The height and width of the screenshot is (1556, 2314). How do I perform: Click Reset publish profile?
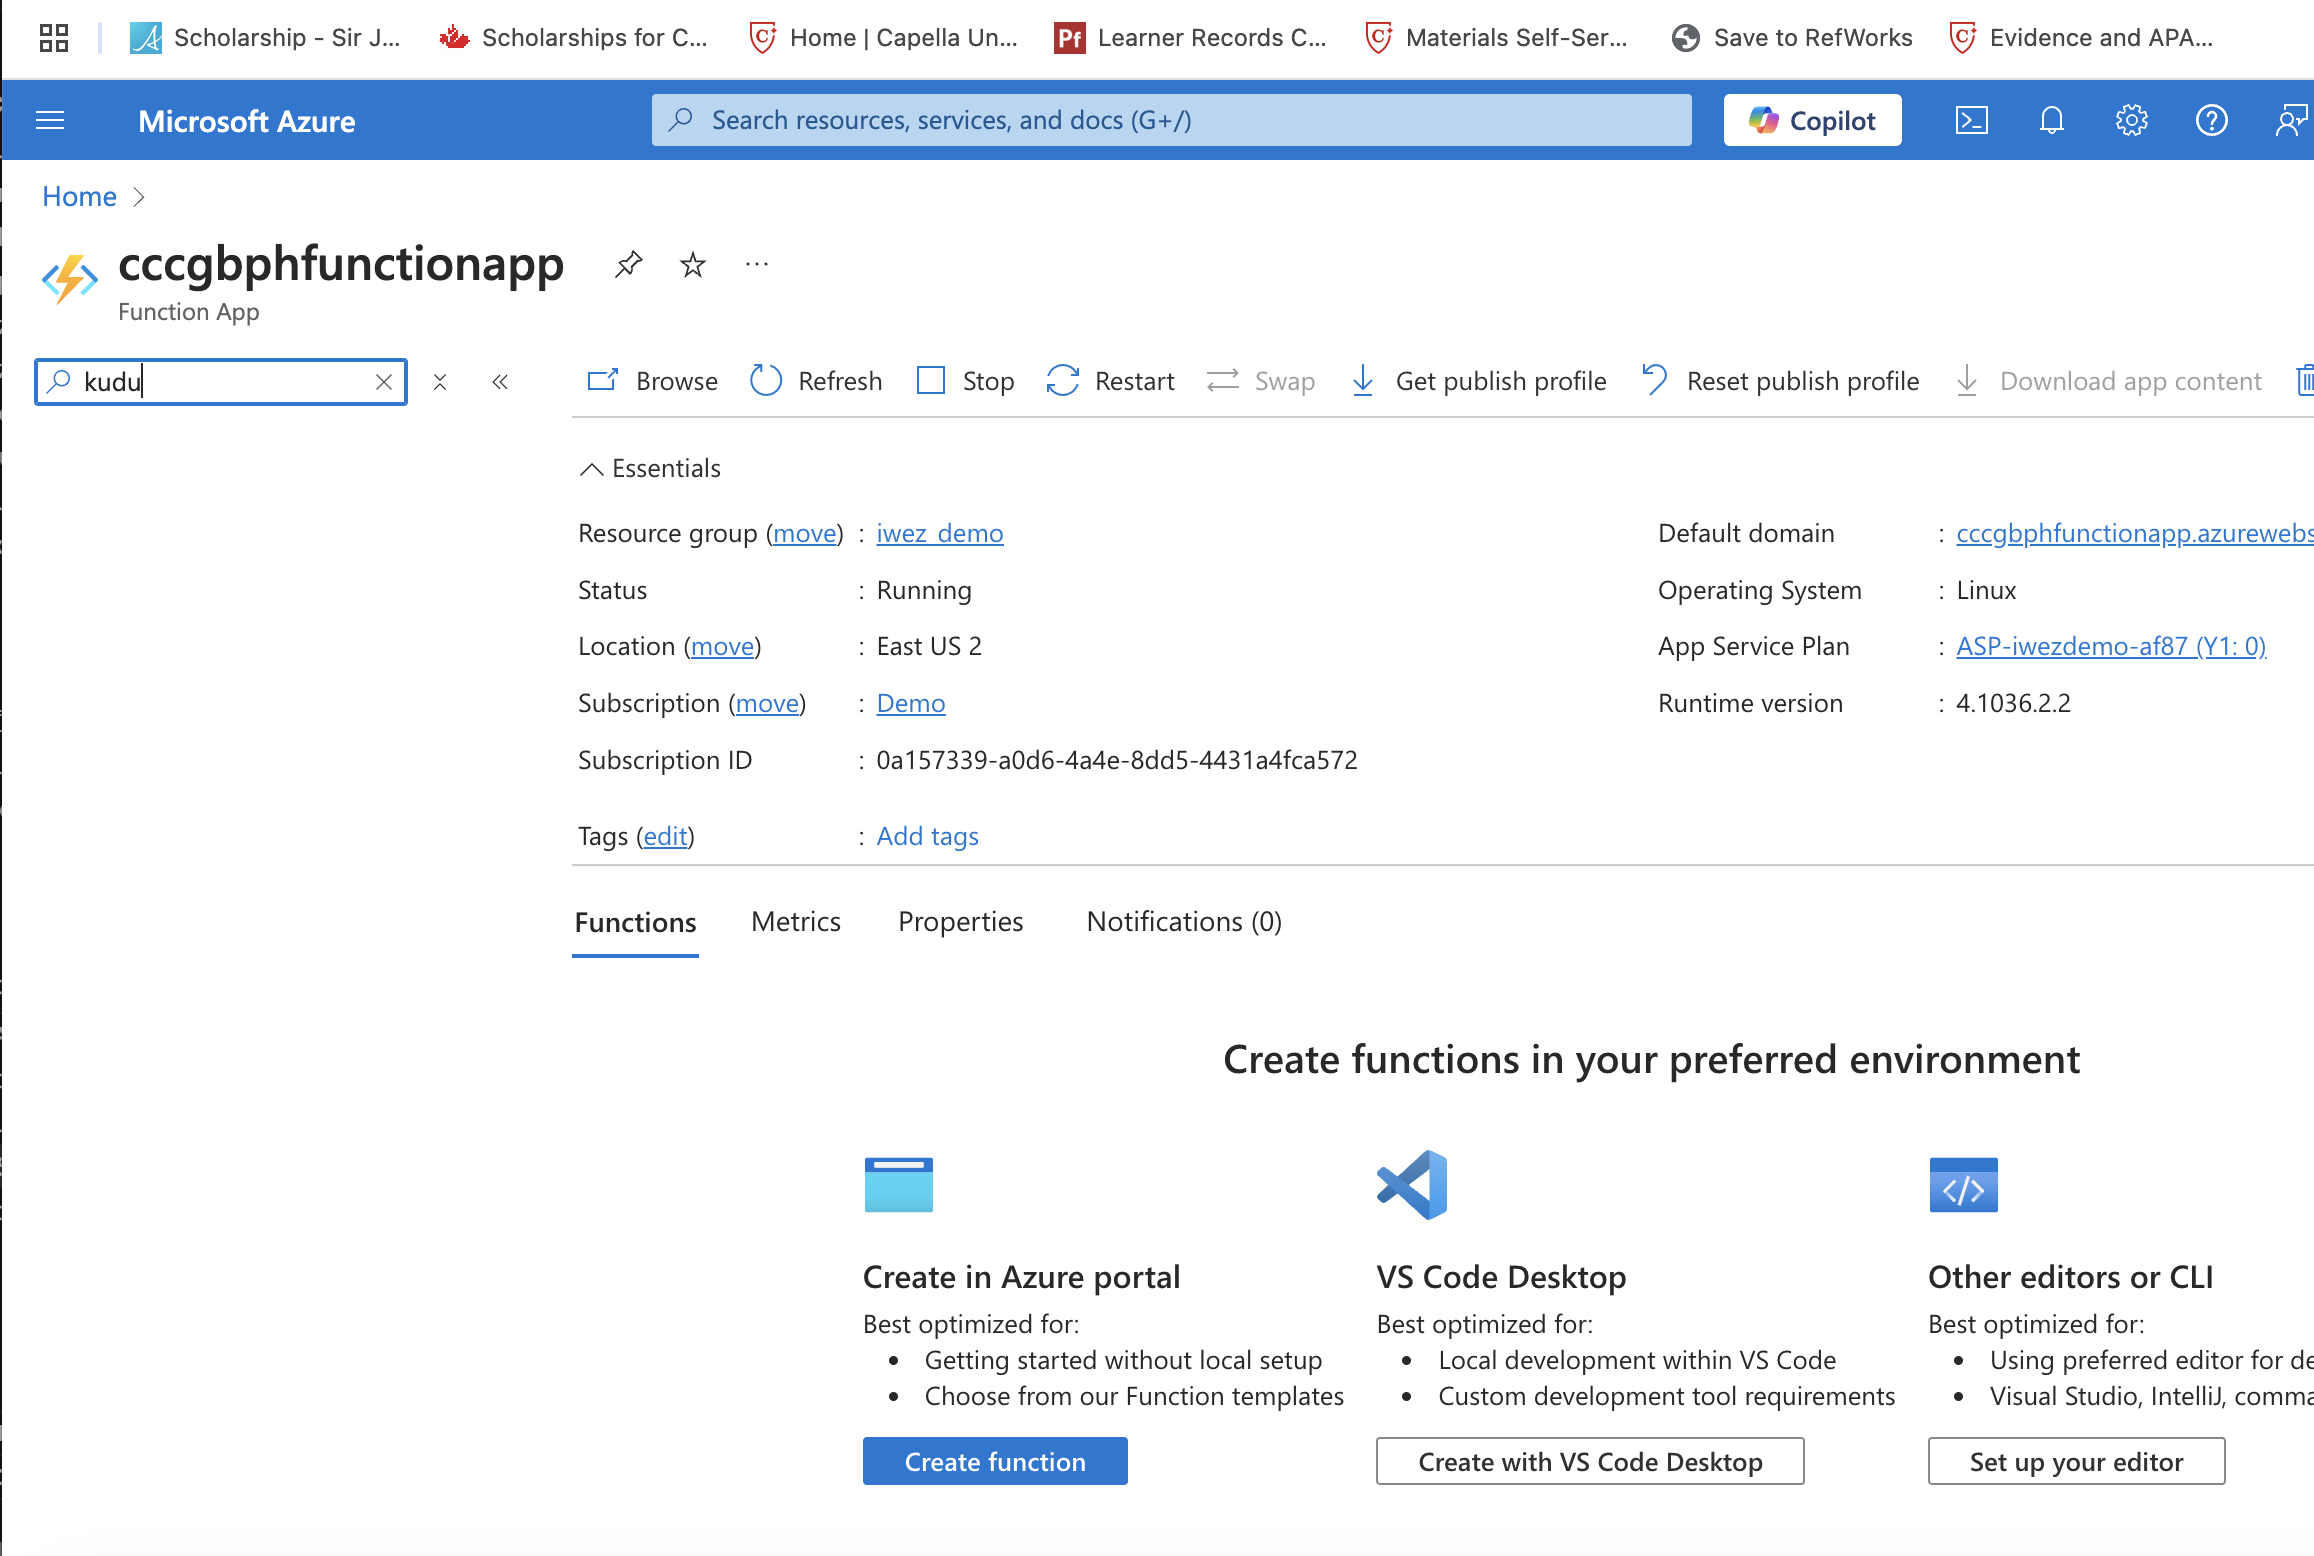pyautogui.click(x=1780, y=381)
